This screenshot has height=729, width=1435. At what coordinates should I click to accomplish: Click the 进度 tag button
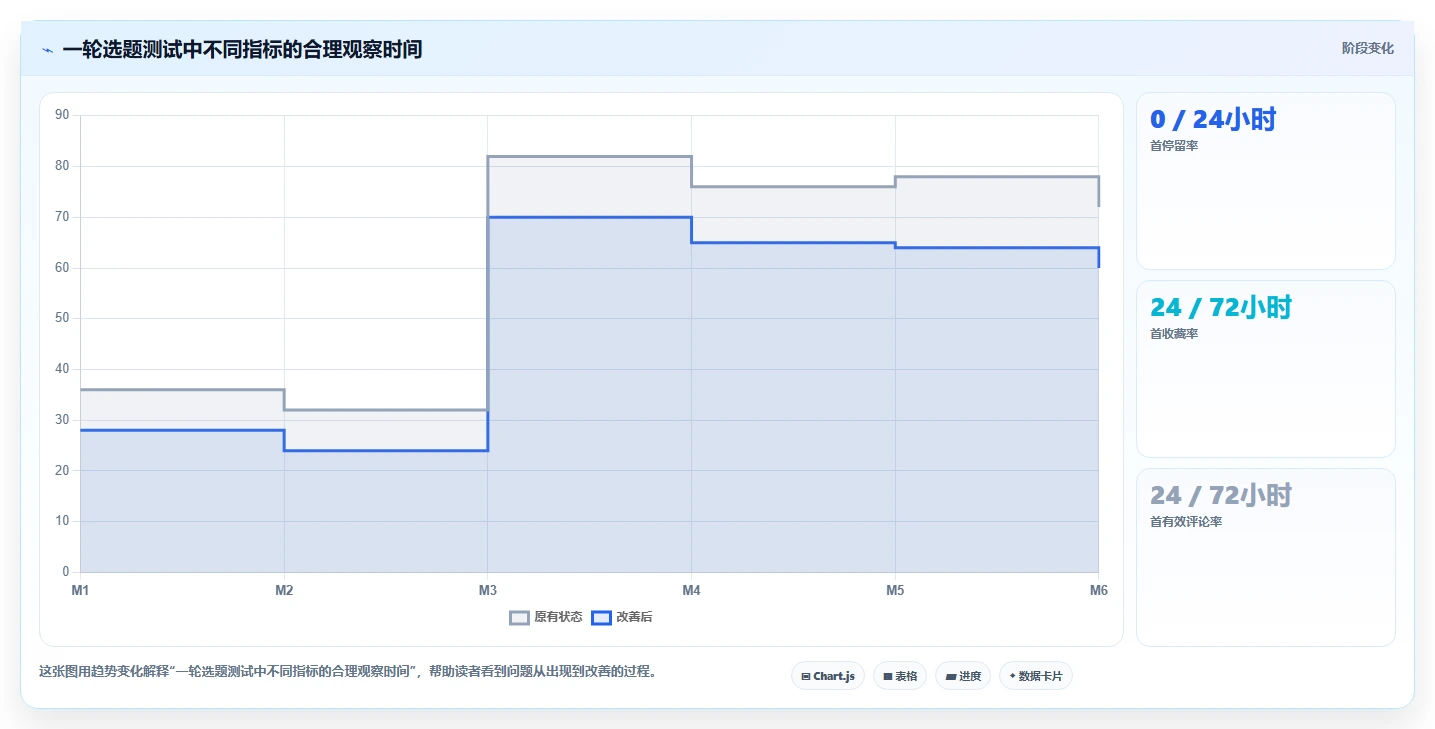[x=963, y=676]
